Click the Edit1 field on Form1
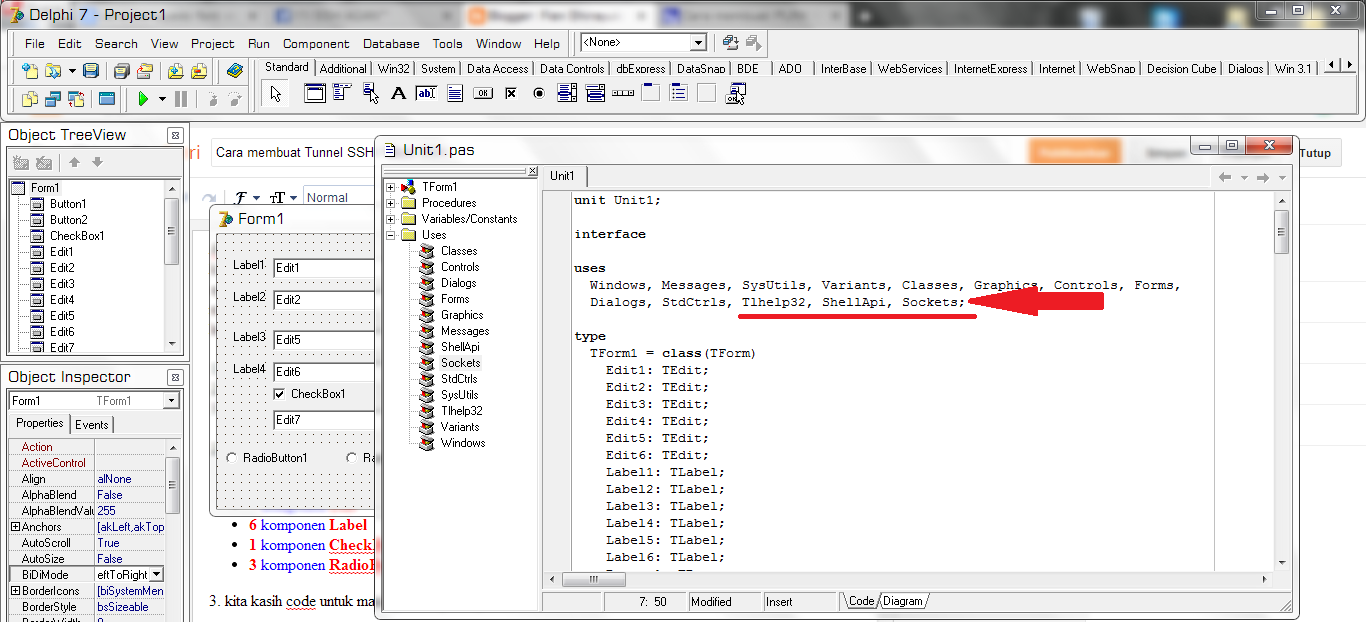 (323, 268)
